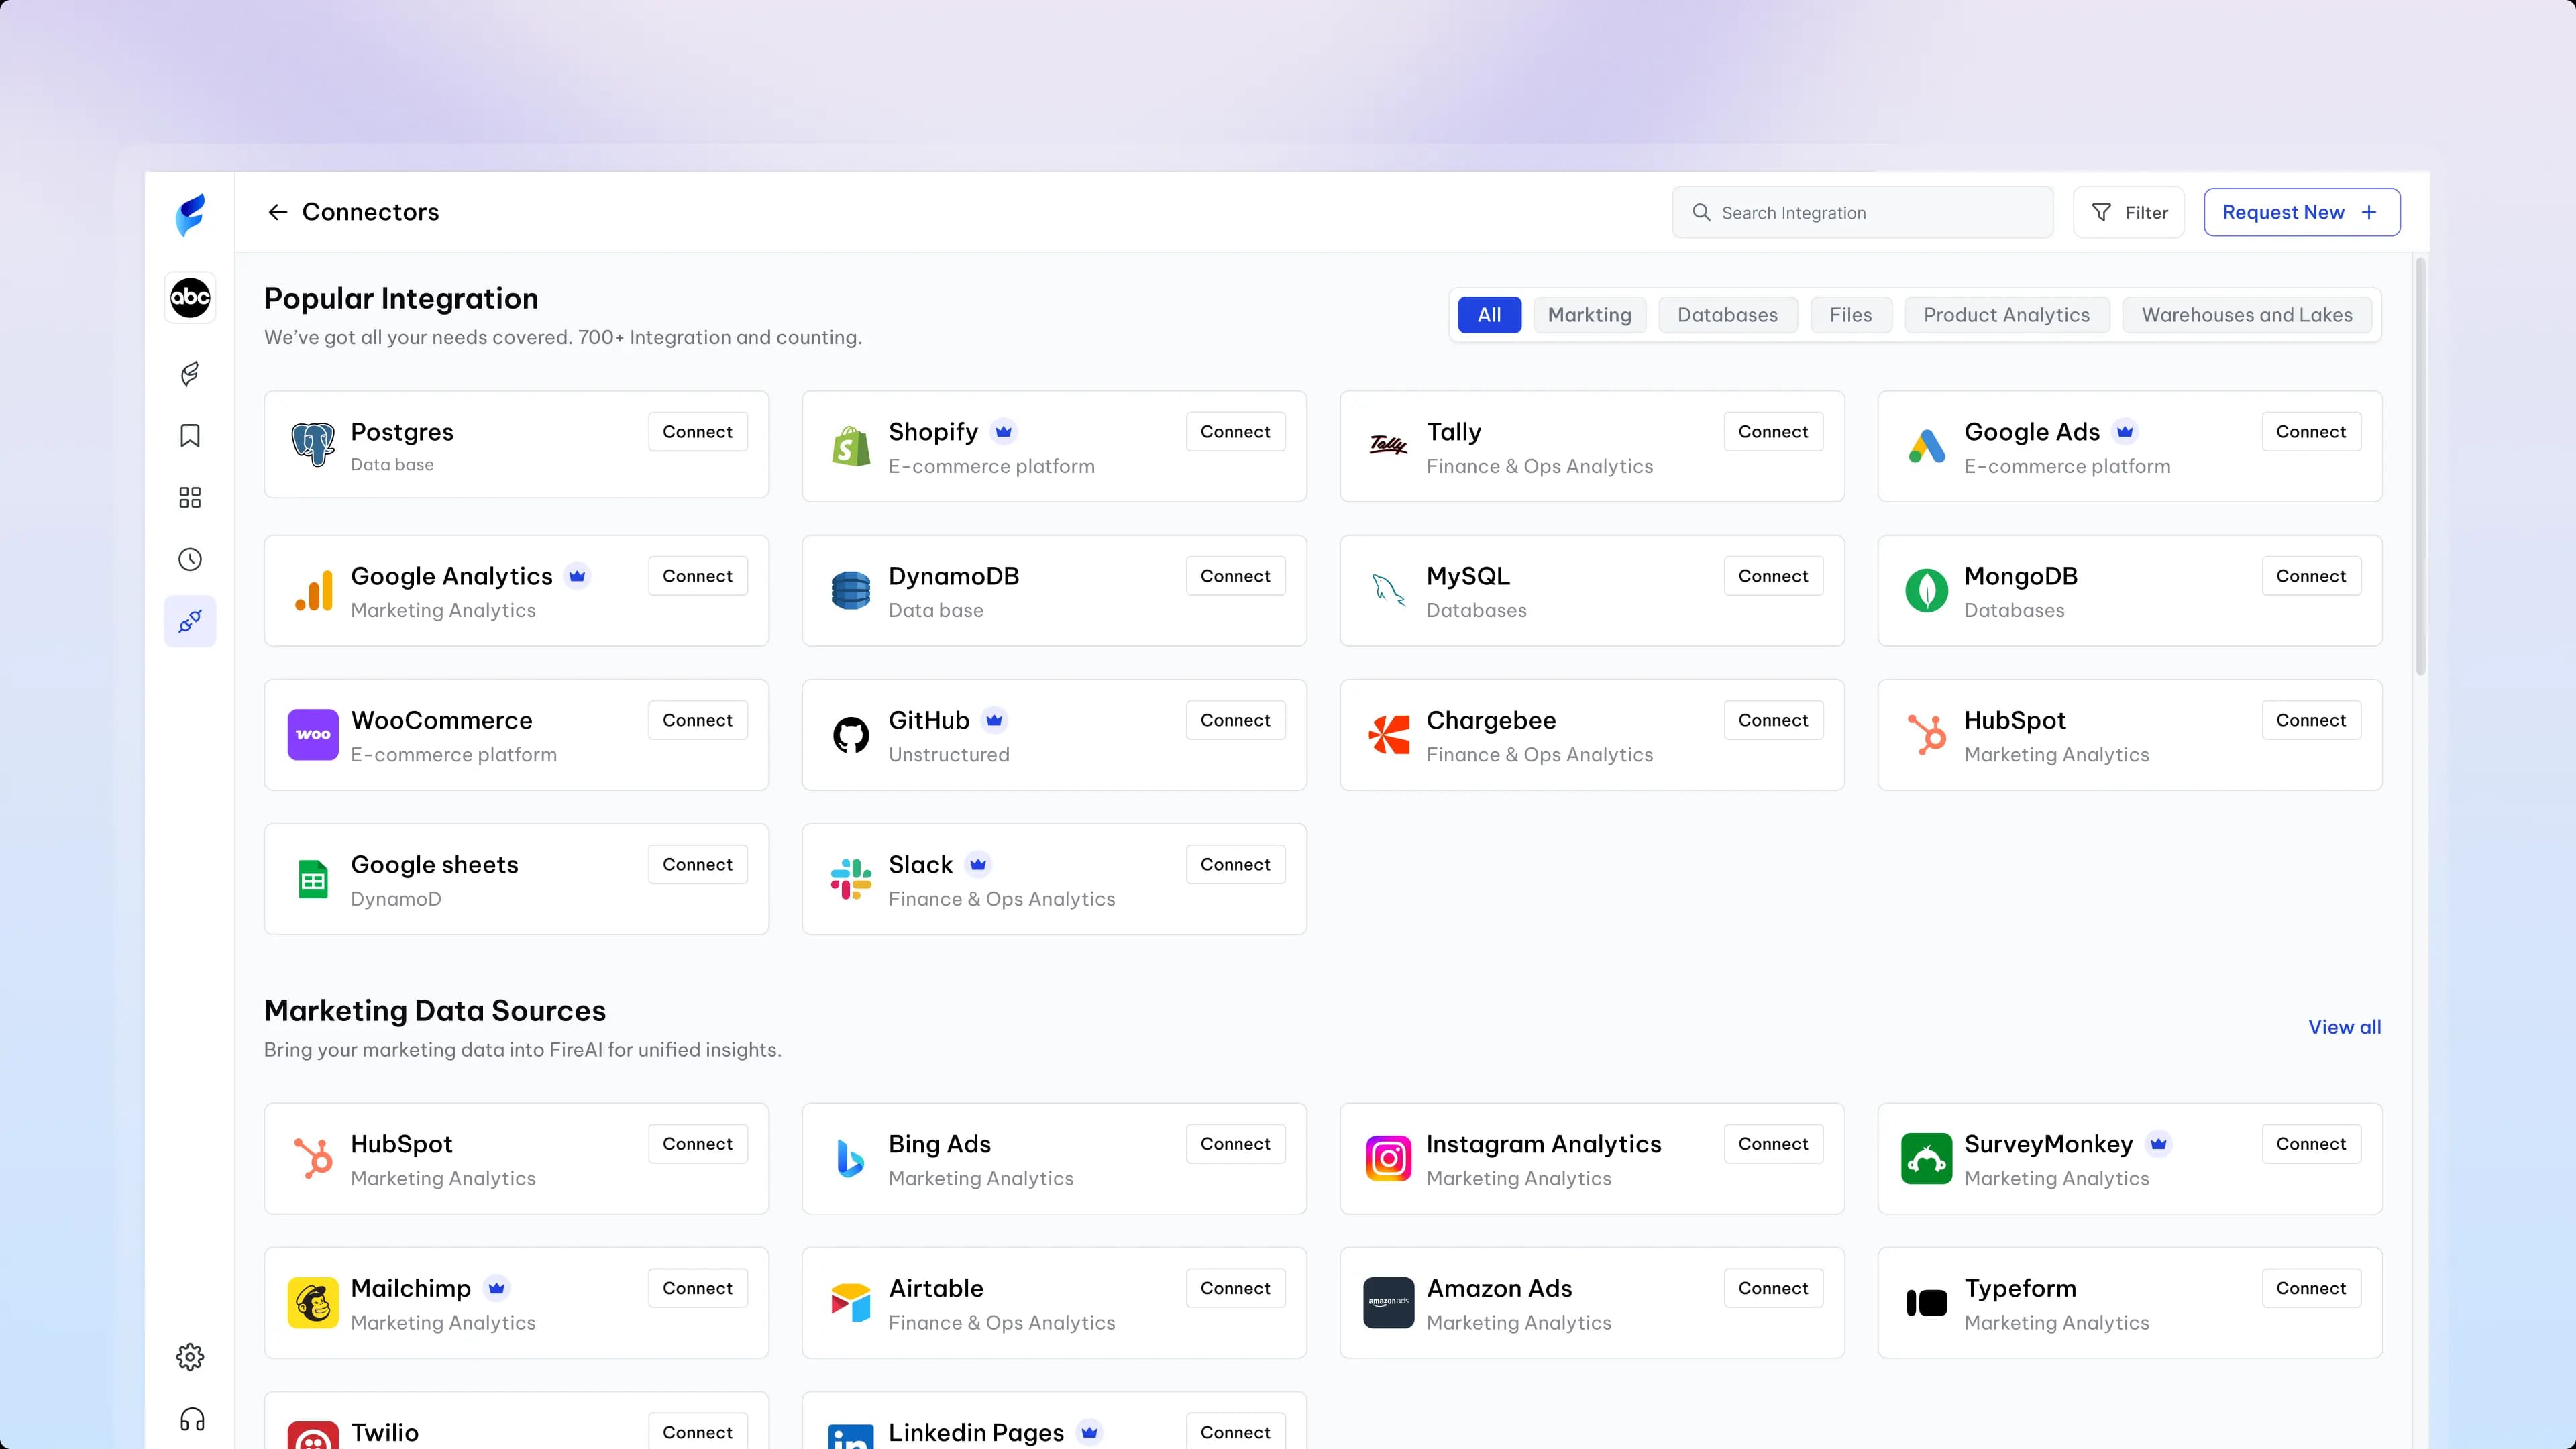Click the Airtable logo
The image size is (2576, 1449).
851,1303
